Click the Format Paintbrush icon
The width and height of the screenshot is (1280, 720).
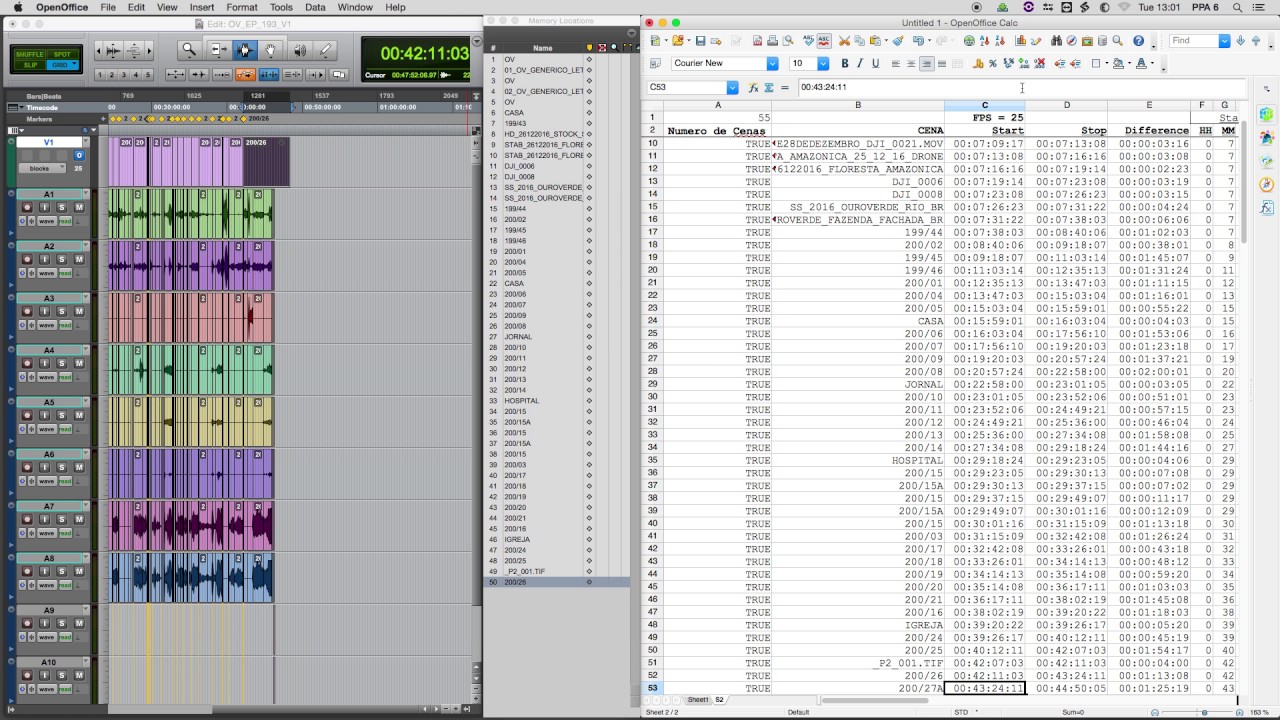pyautogui.click(x=898, y=41)
